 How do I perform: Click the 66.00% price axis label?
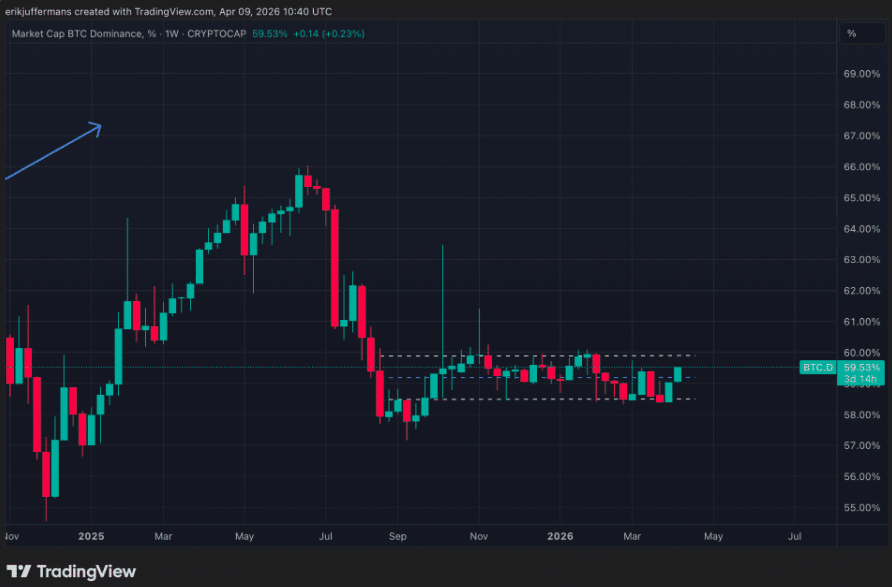point(861,167)
